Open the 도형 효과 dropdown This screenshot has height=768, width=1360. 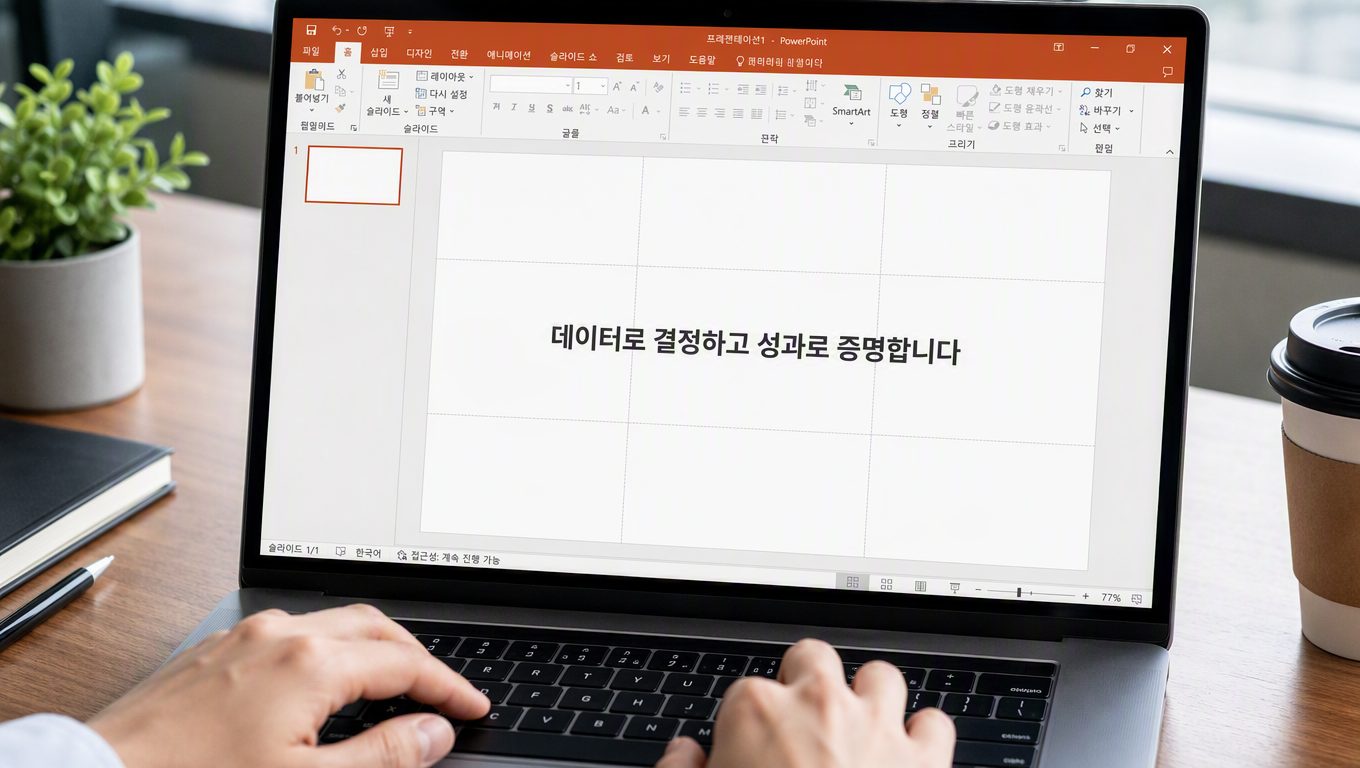(1019, 127)
